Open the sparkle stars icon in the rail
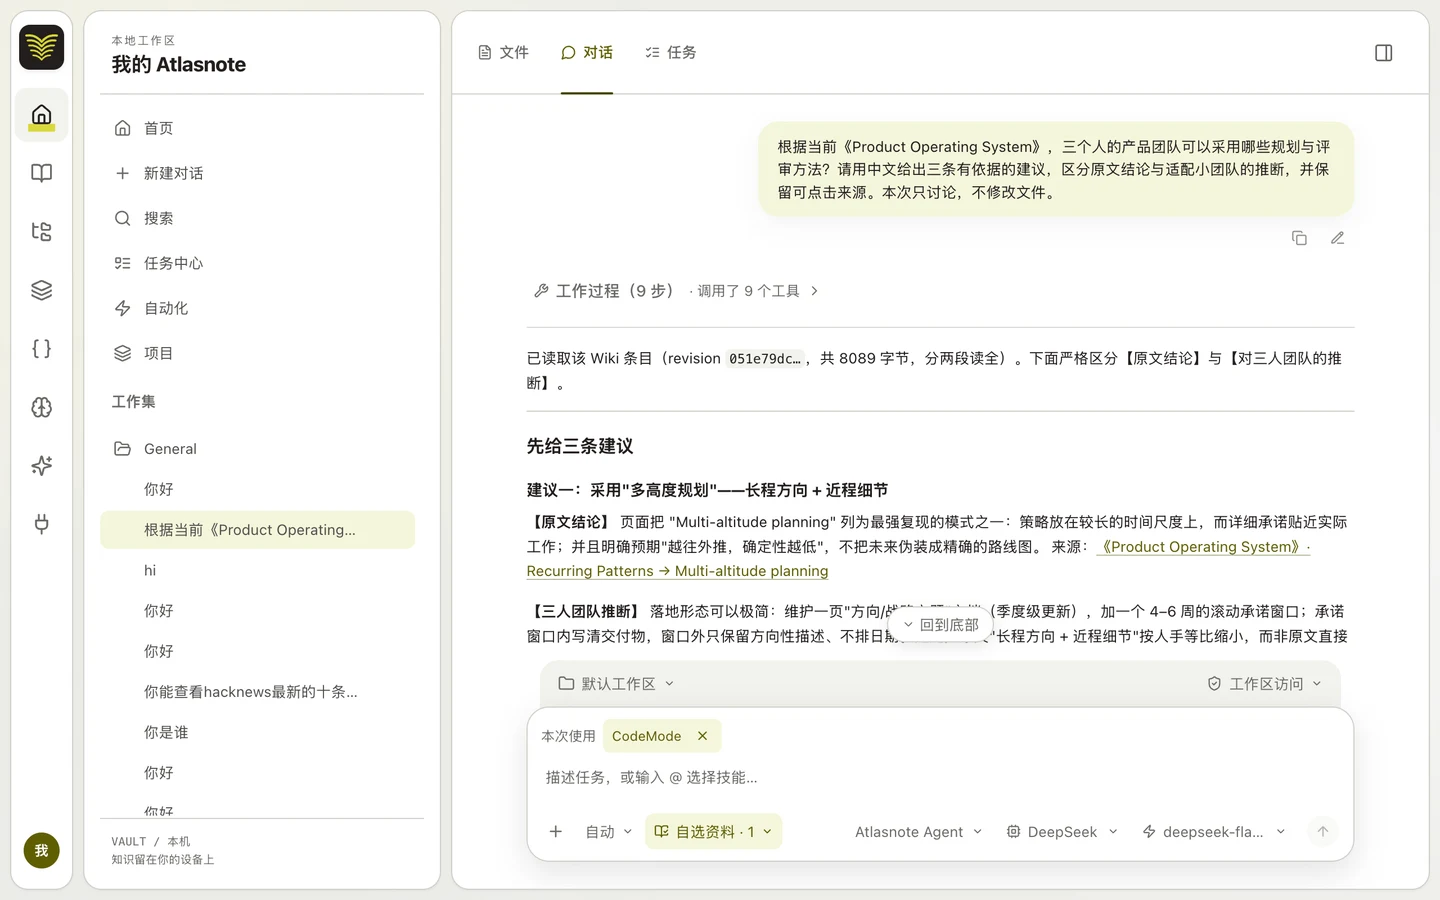The width and height of the screenshot is (1440, 900). (41, 466)
